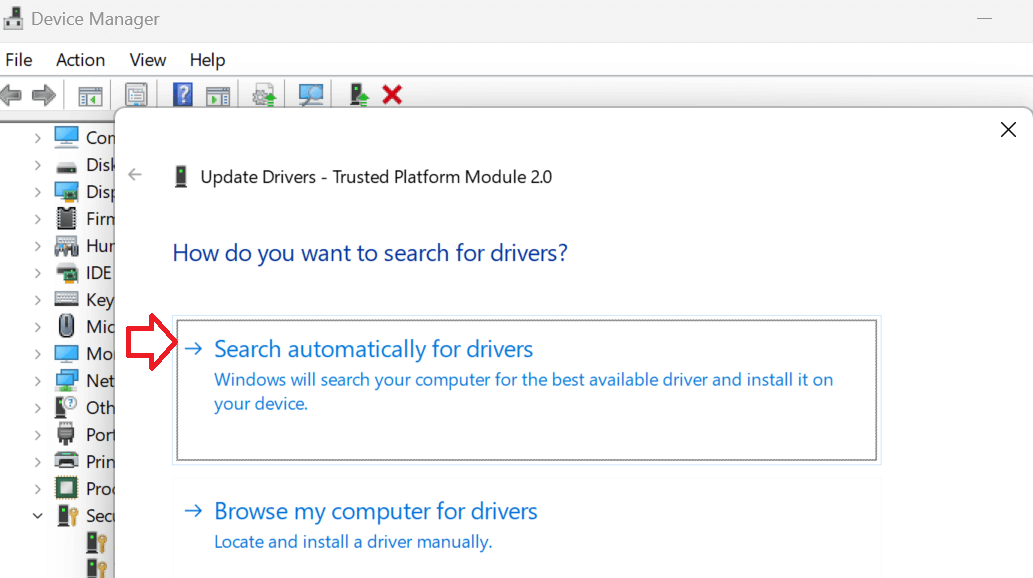Open the Properties toolbar icon
The image size is (1033, 578).
tap(136, 96)
